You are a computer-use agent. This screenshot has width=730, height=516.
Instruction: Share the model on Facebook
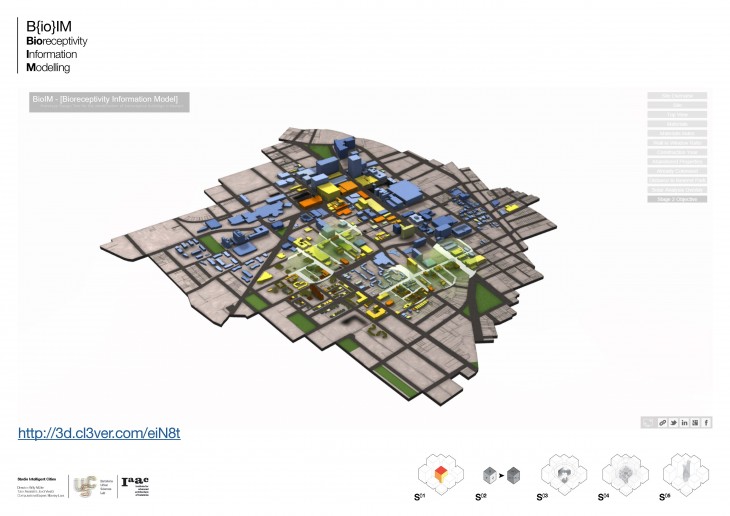[x=707, y=423]
